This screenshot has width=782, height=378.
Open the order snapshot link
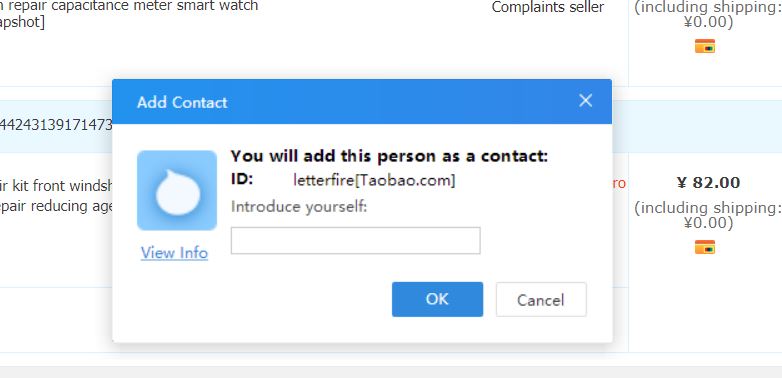coord(22,23)
